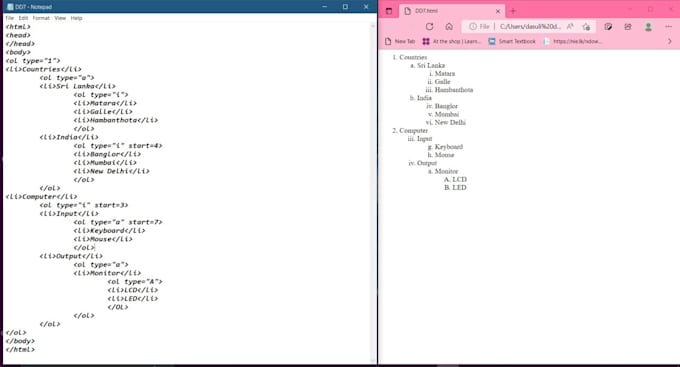680x367 pixels.
Task: Click 'Keyboard' item in browser page
Action: [448, 147]
